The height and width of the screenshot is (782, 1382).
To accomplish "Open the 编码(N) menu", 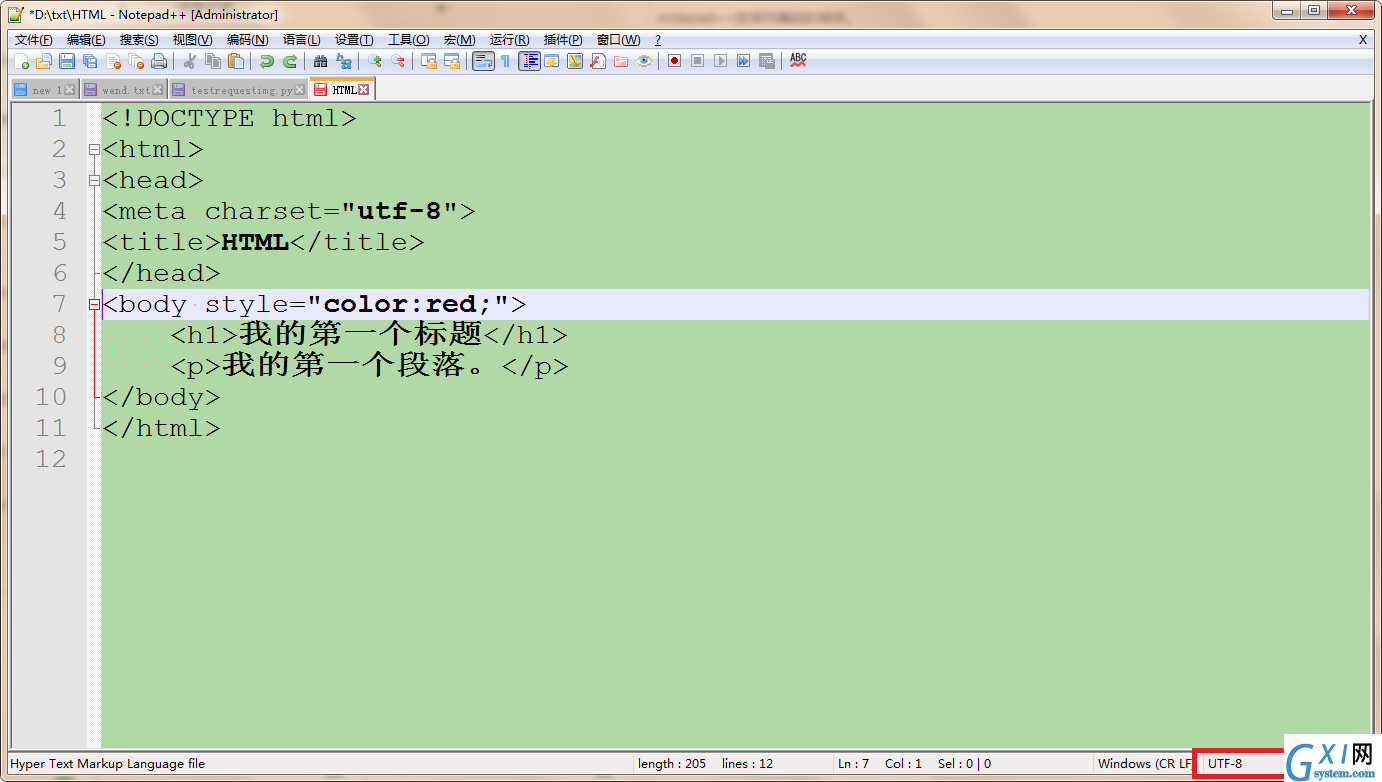I will (x=247, y=40).
